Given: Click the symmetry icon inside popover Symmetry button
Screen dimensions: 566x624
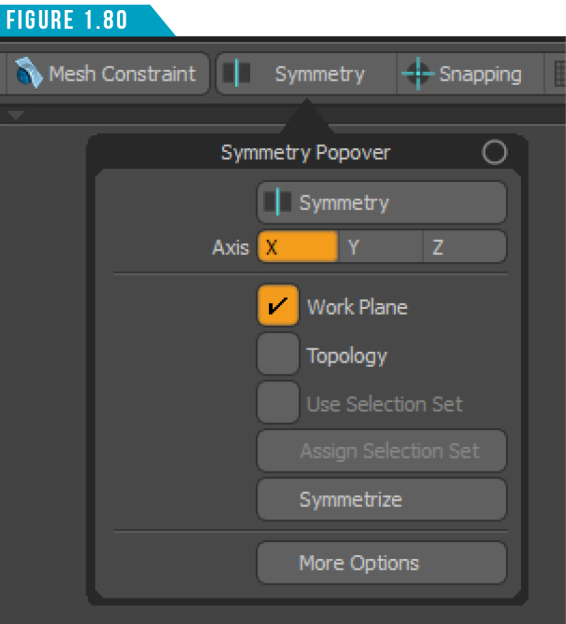Looking at the screenshot, I should [x=277, y=202].
